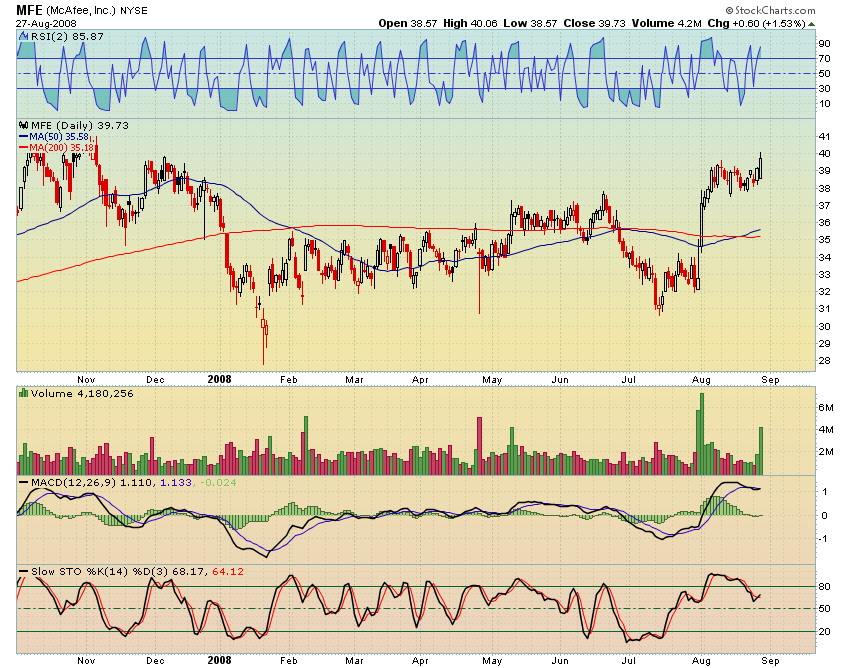Click the 'Chg +0.60 (+1.53%)' value
850x668 pixels.
coord(756,23)
